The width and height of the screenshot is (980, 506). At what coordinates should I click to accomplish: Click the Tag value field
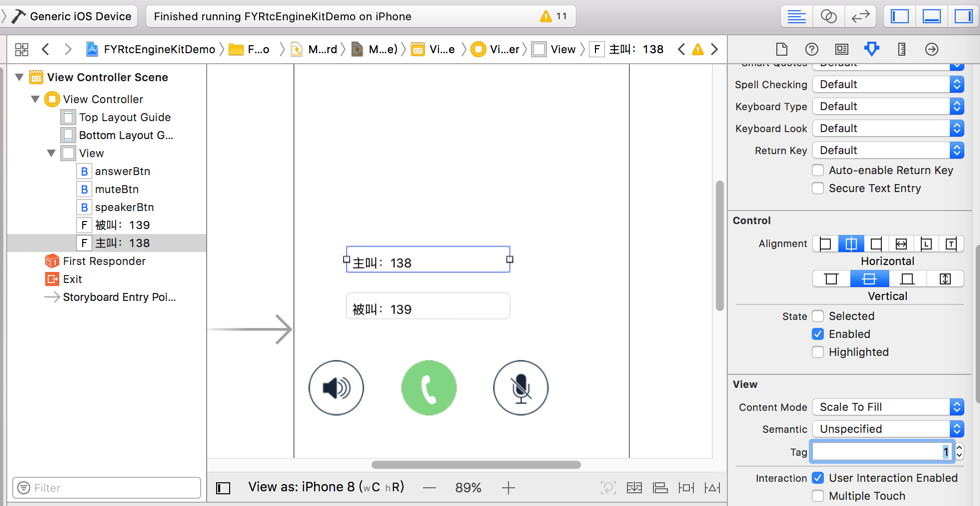[x=882, y=451]
